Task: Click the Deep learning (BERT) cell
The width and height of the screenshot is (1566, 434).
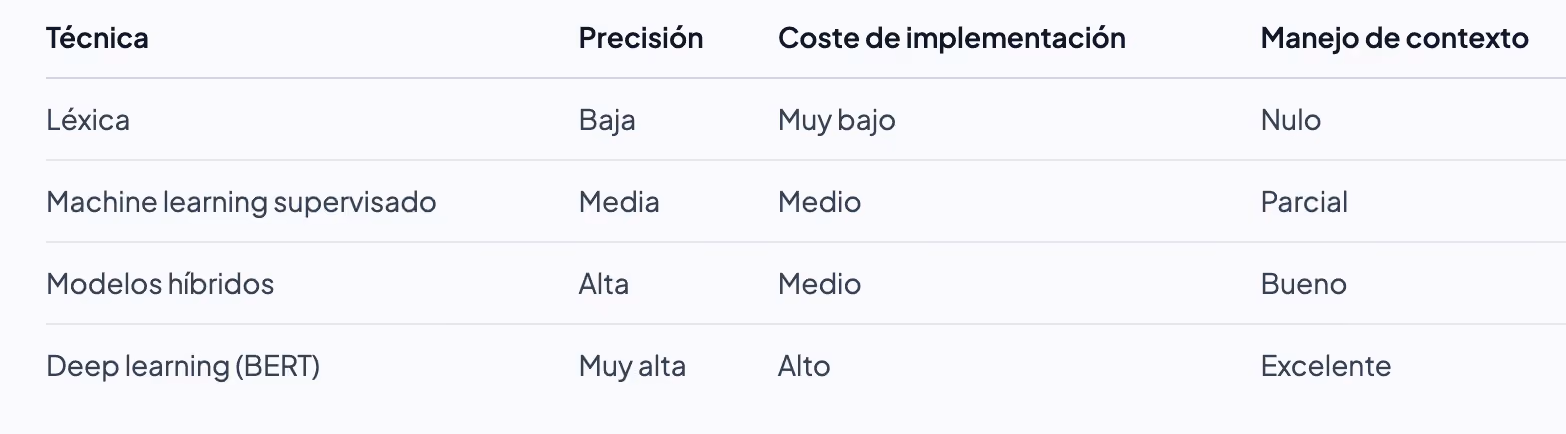Action: (183, 366)
